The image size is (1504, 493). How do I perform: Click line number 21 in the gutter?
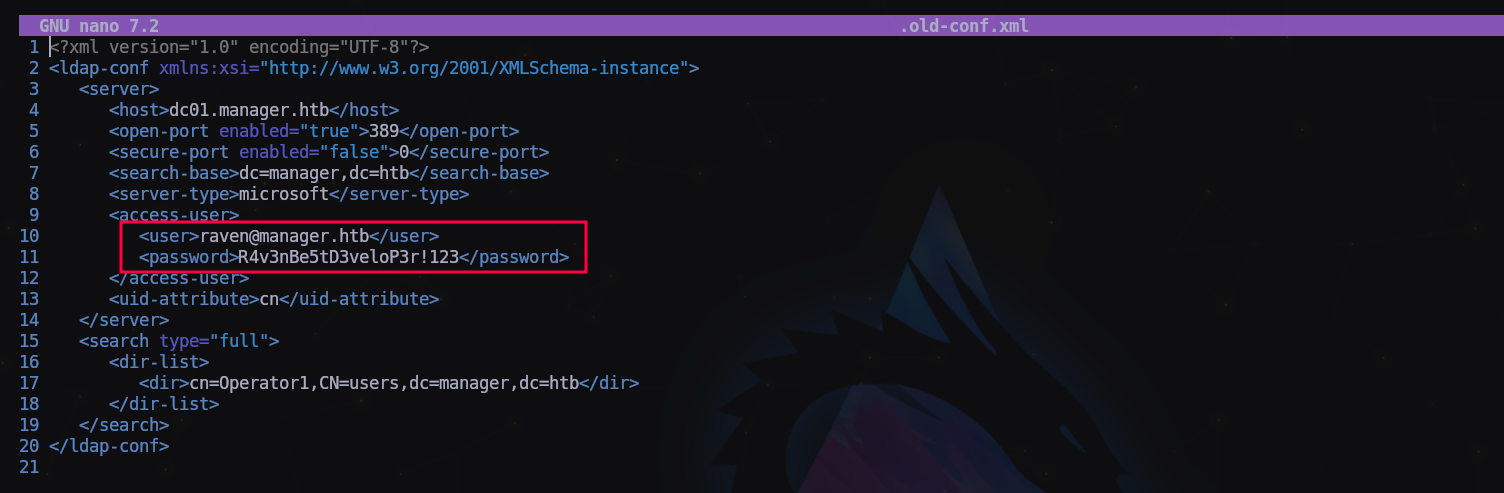[28, 467]
